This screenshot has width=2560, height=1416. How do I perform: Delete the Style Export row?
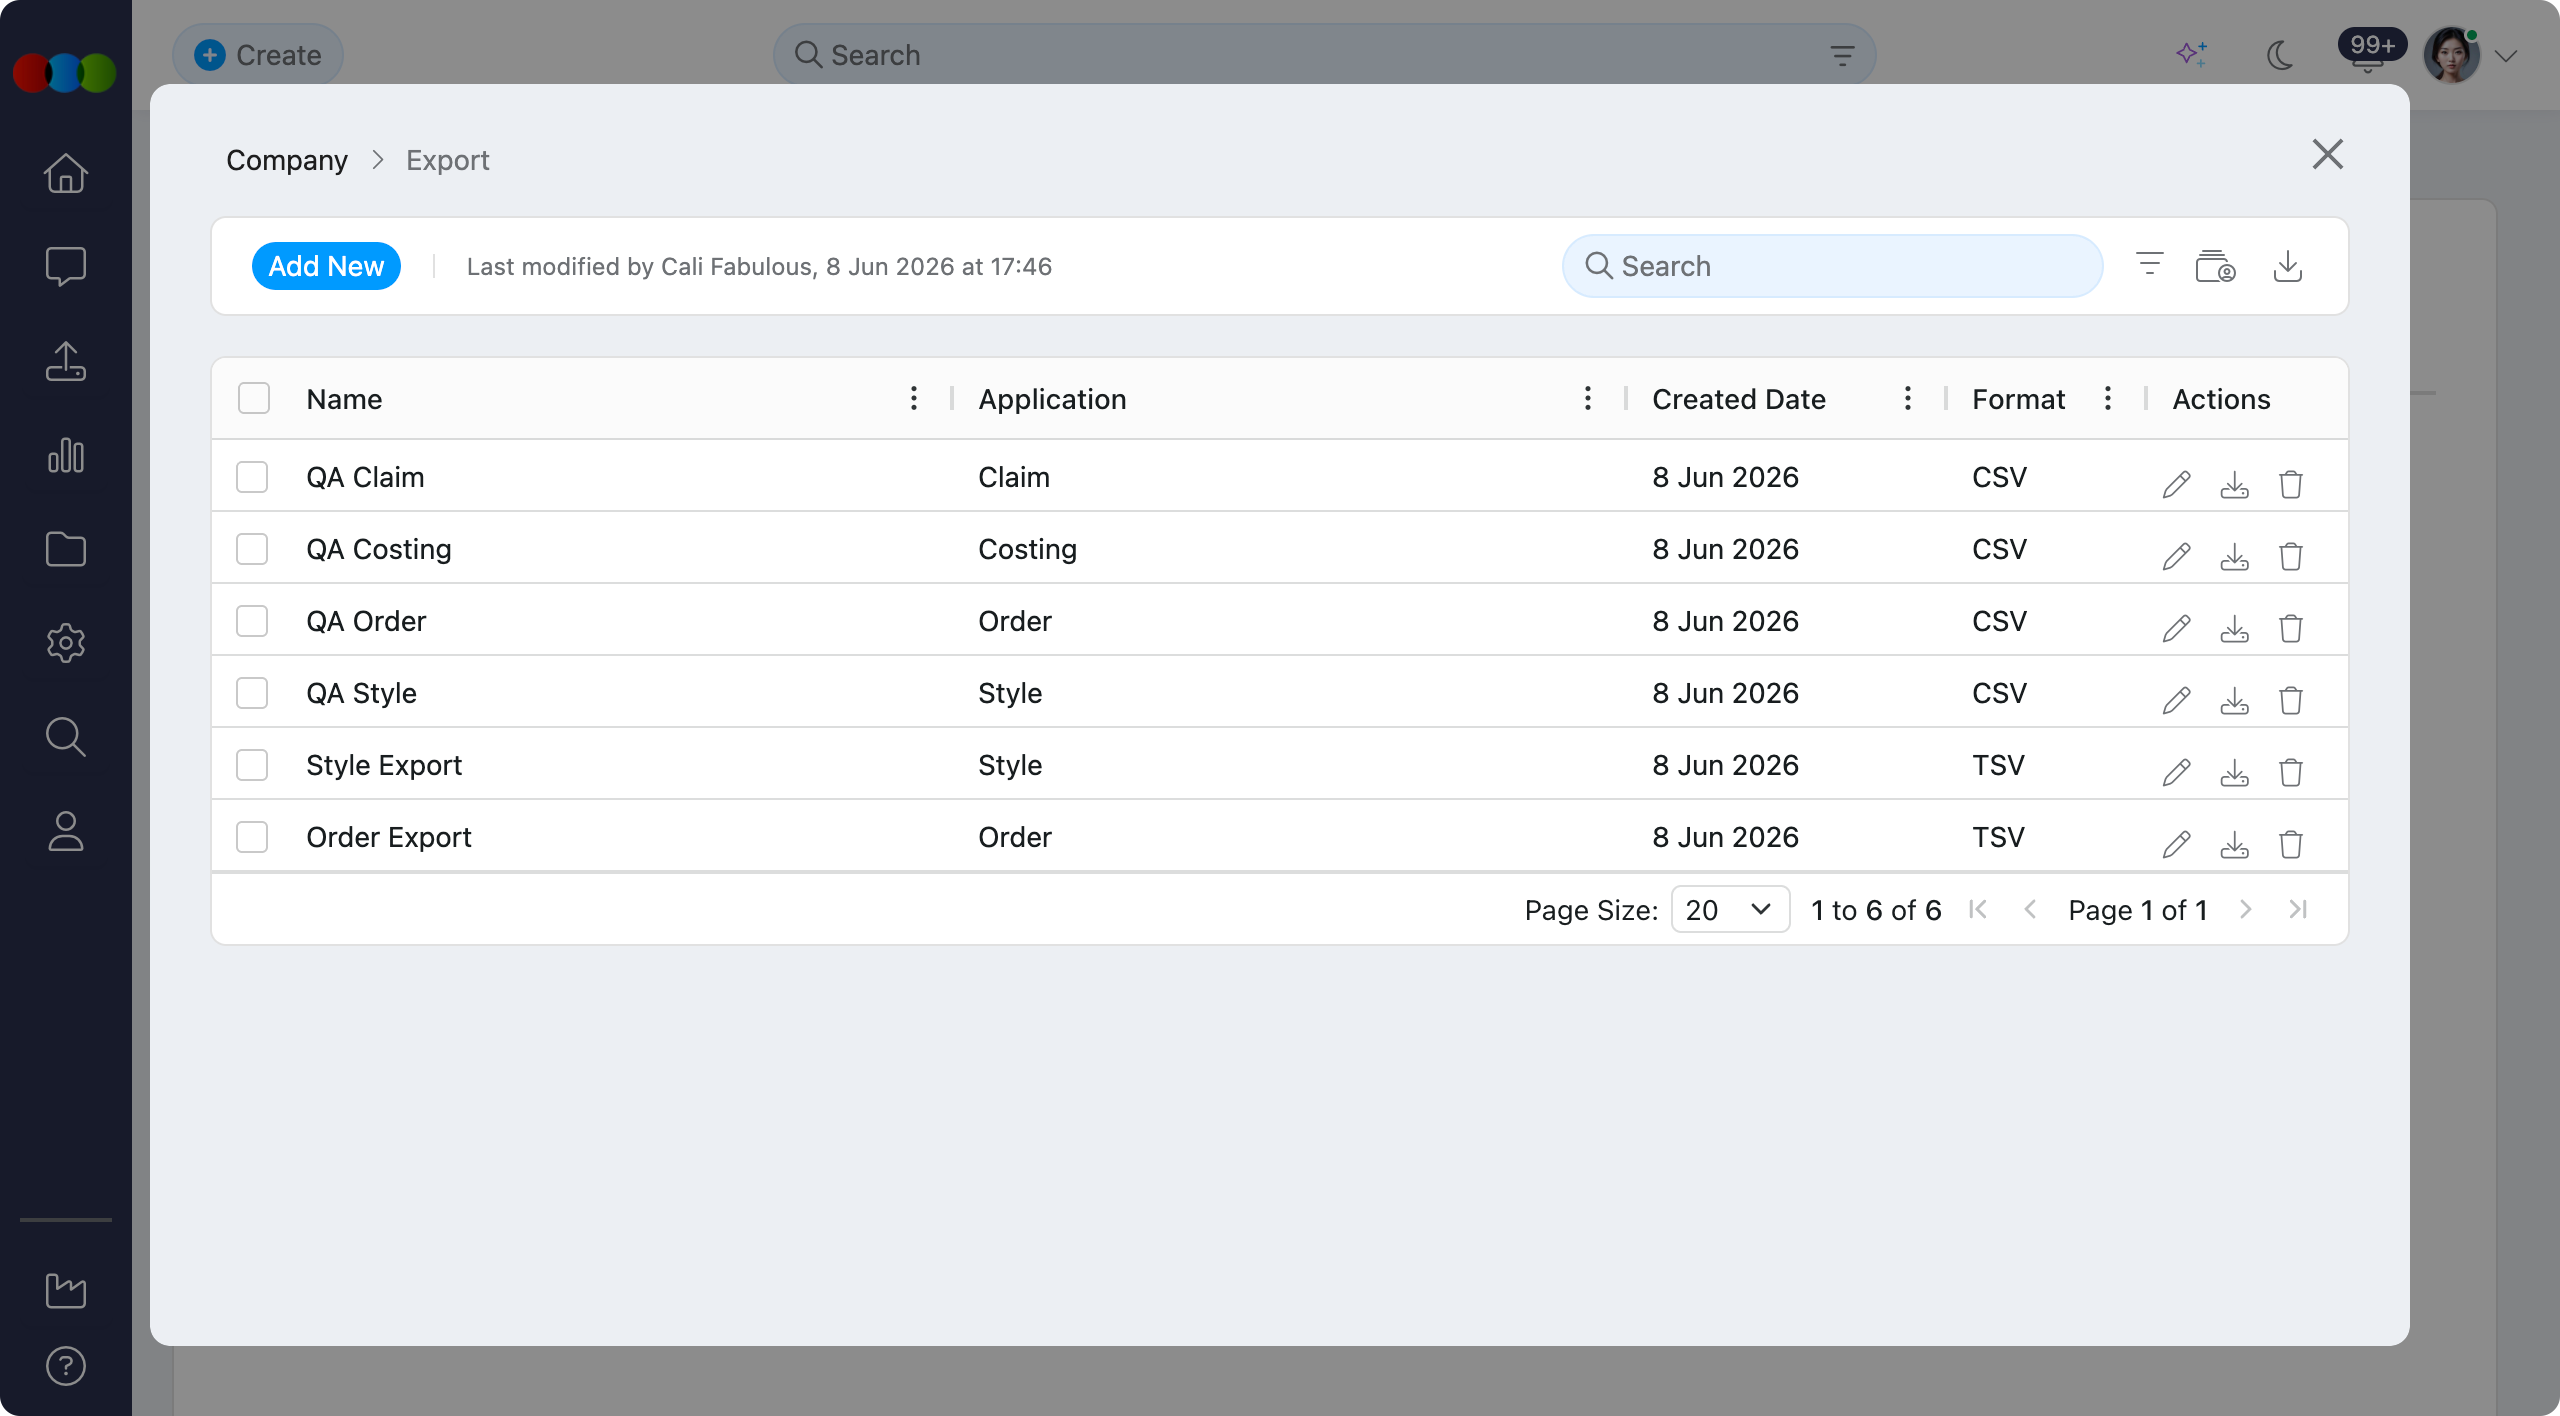coord(2291,773)
